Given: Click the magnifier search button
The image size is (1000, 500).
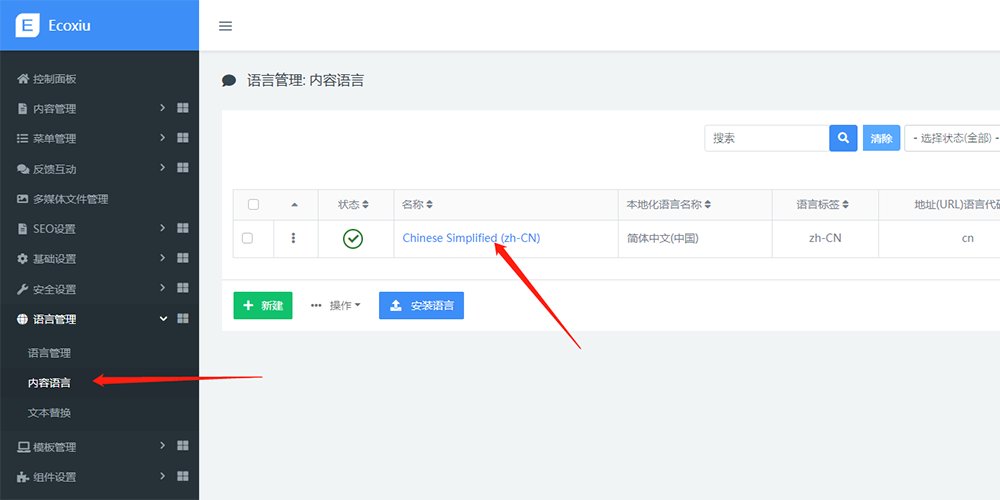Looking at the screenshot, I should 843,138.
